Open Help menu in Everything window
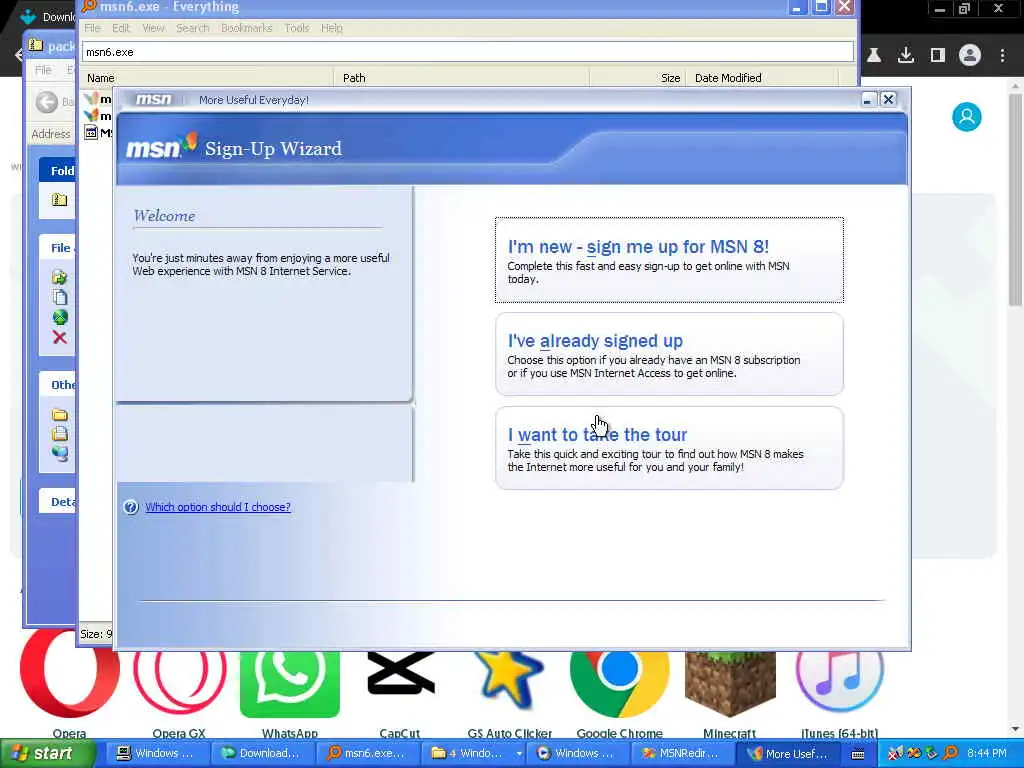Image resolution: width=1024 pixels, height=768 pixels. (x=332, y=28)
